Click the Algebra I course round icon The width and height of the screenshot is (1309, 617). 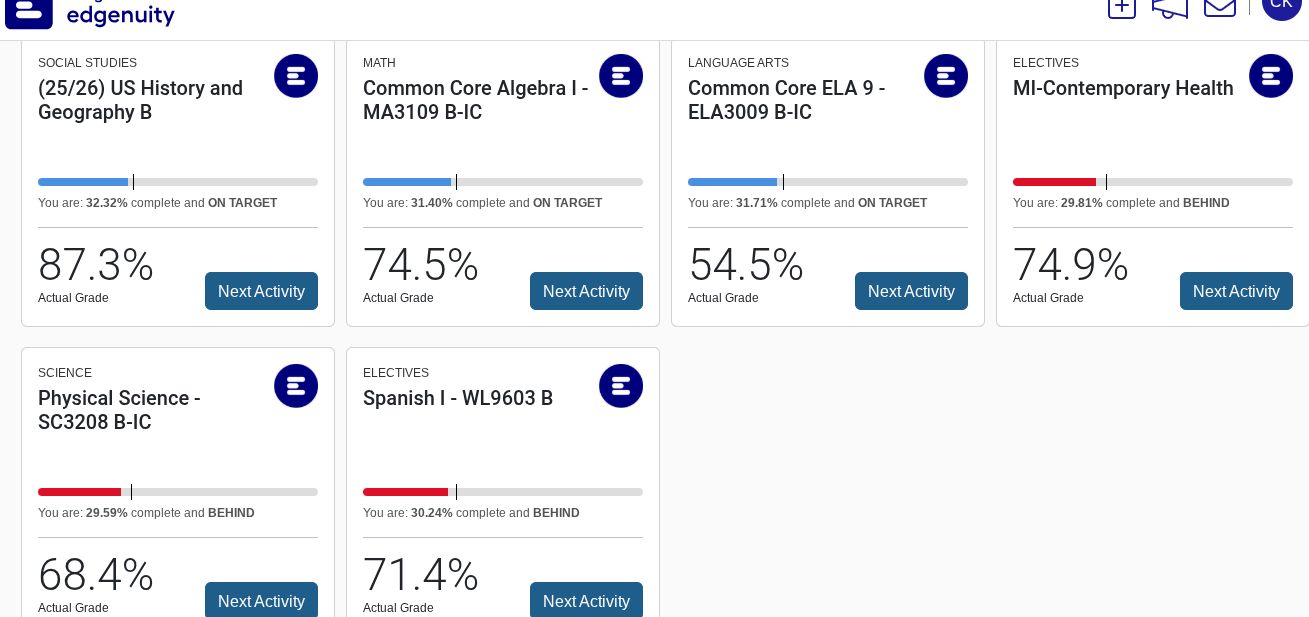[621, 76]
